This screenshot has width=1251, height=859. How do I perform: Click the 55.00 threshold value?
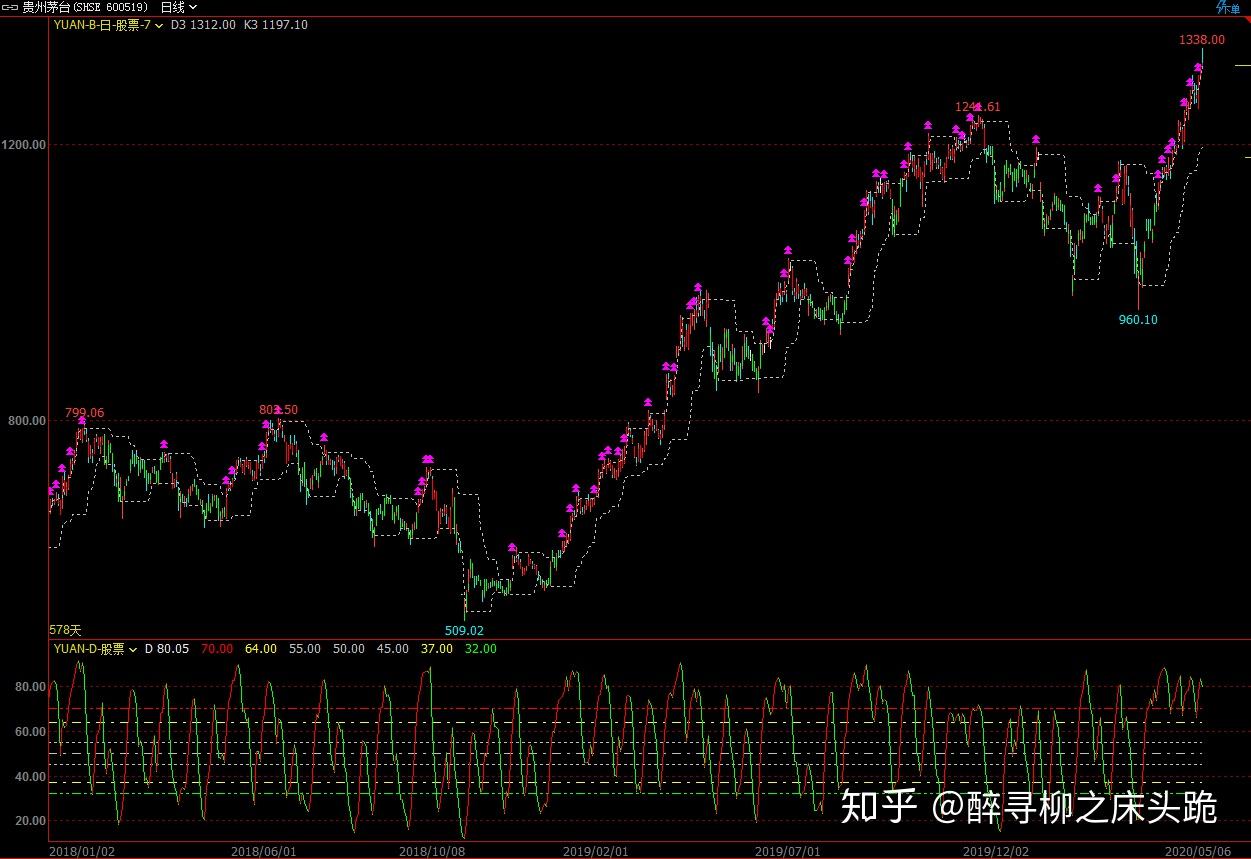click(304, 649)
